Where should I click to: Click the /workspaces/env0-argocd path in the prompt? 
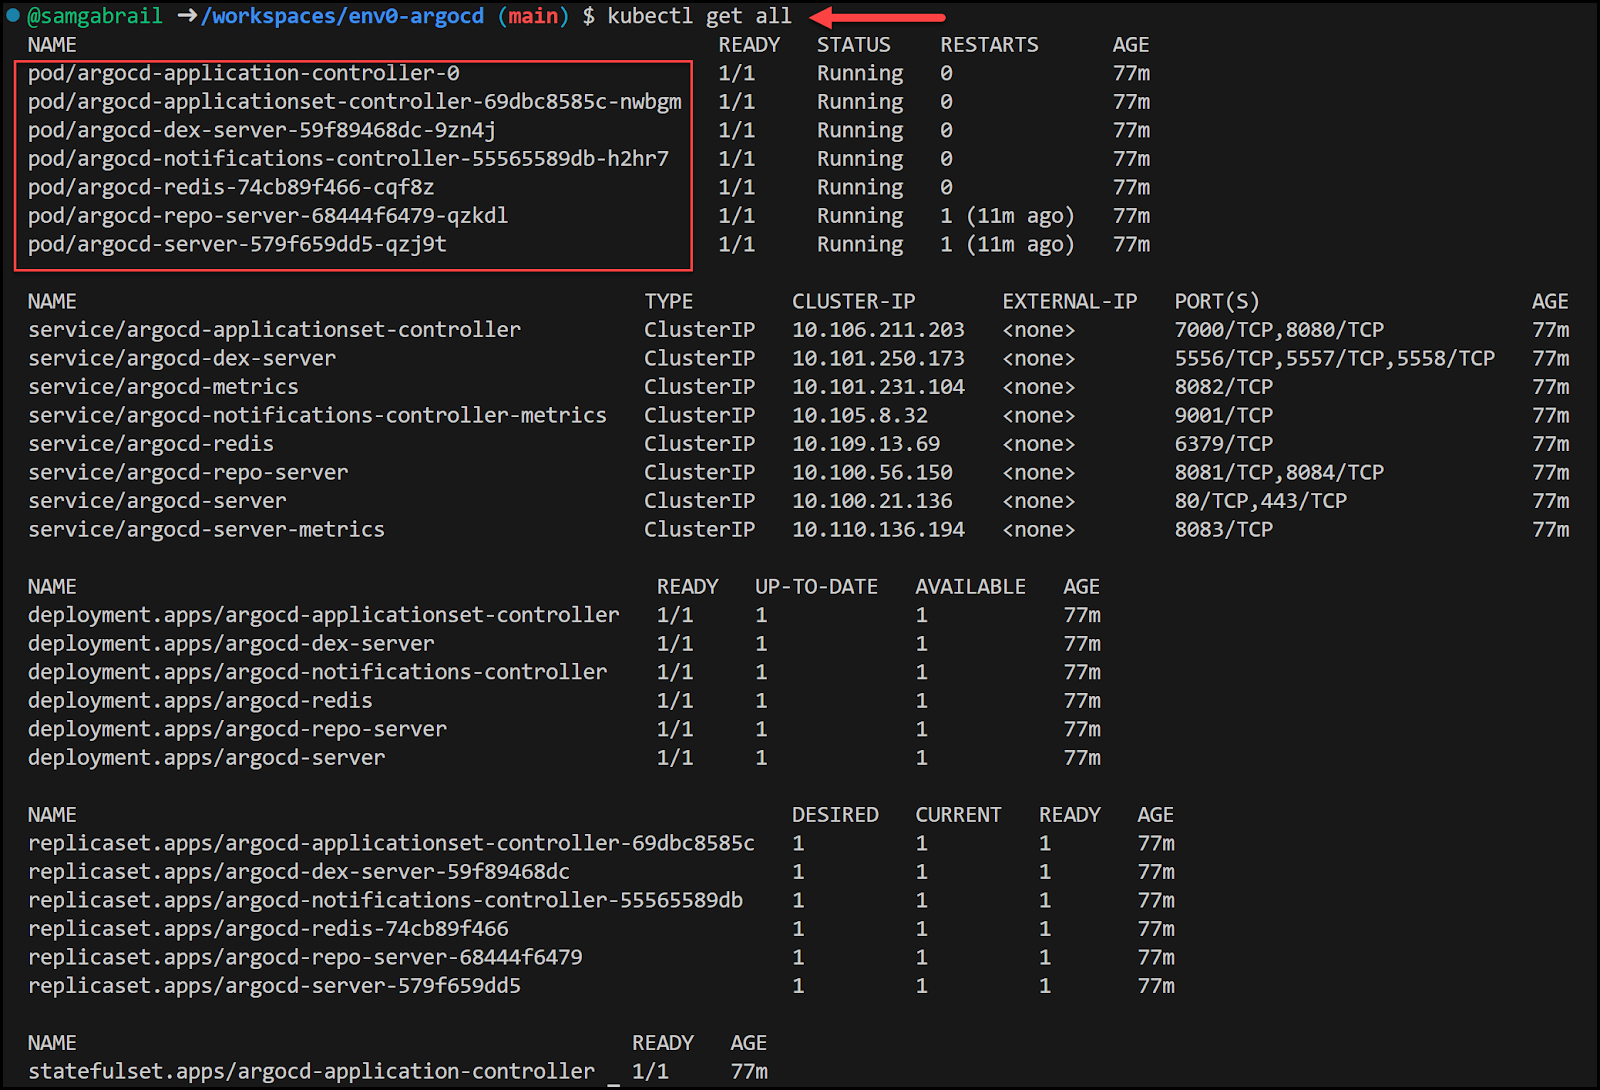click(x=342, y=16)
